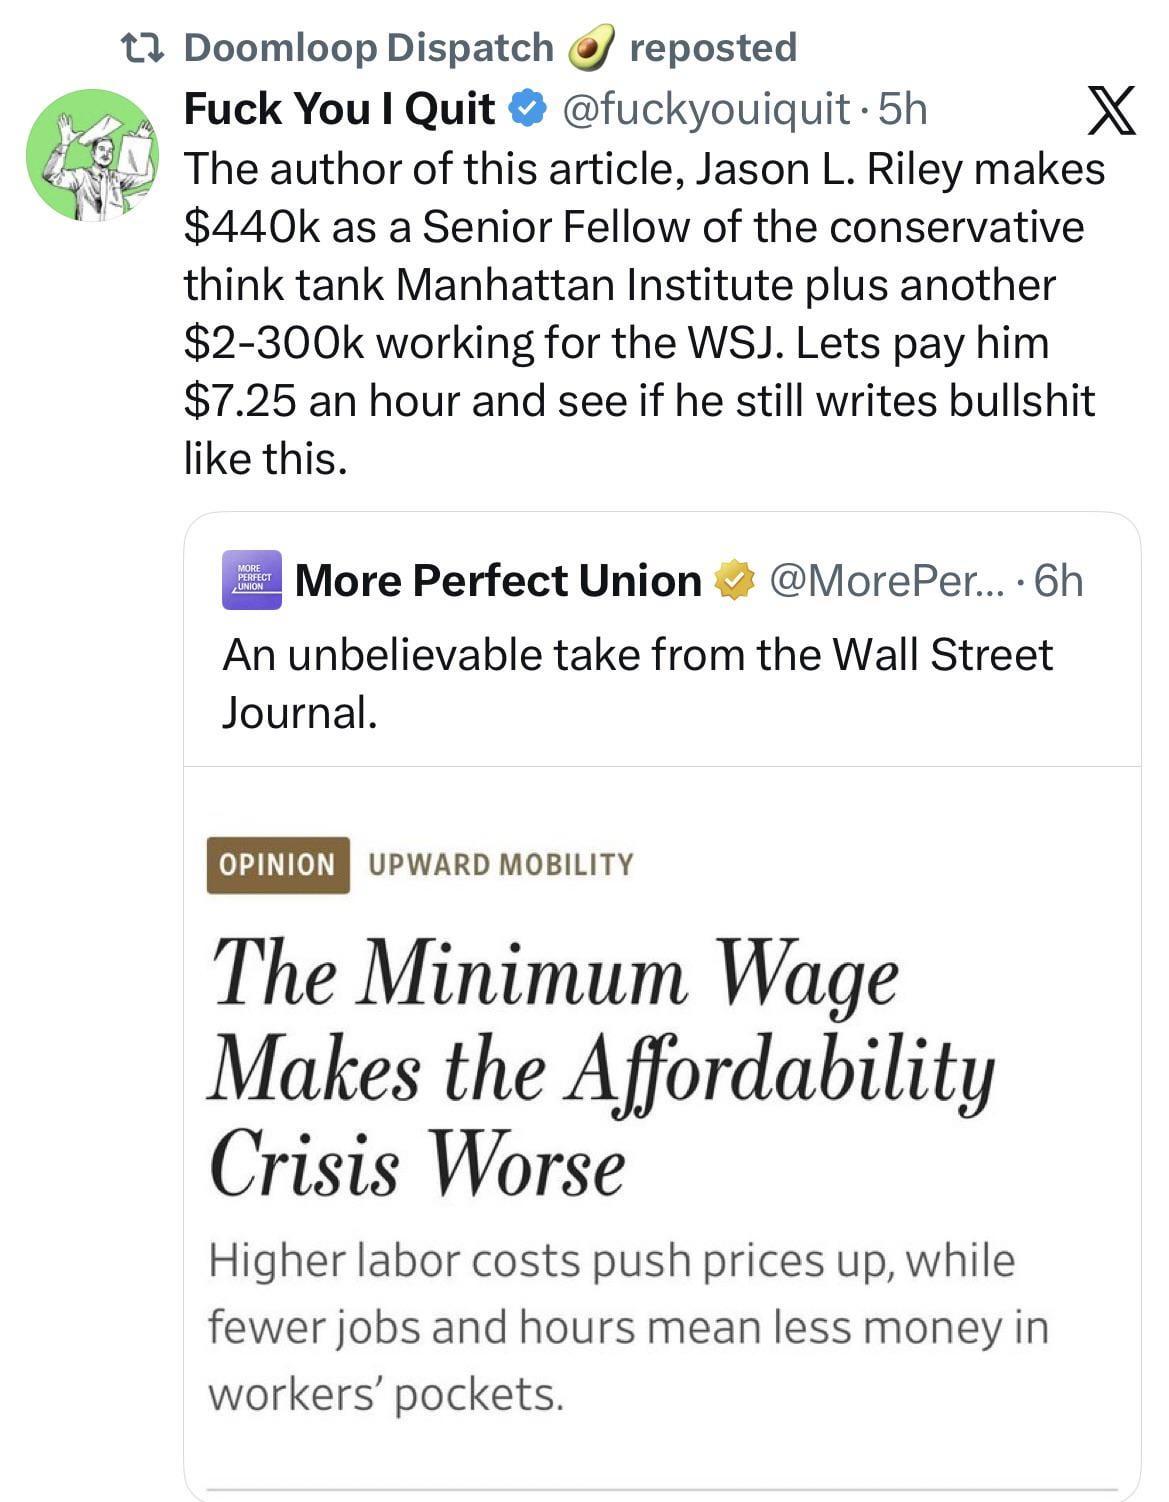Click the More Perfect Union purple logo
Screen dimensions: 1169x1502
(252, 580)
